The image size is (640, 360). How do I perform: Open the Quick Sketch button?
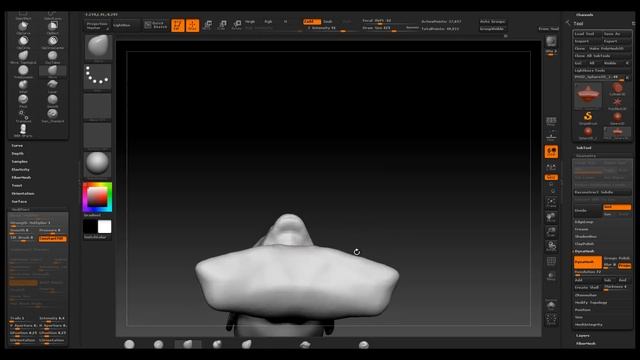[x=156, y=25]
